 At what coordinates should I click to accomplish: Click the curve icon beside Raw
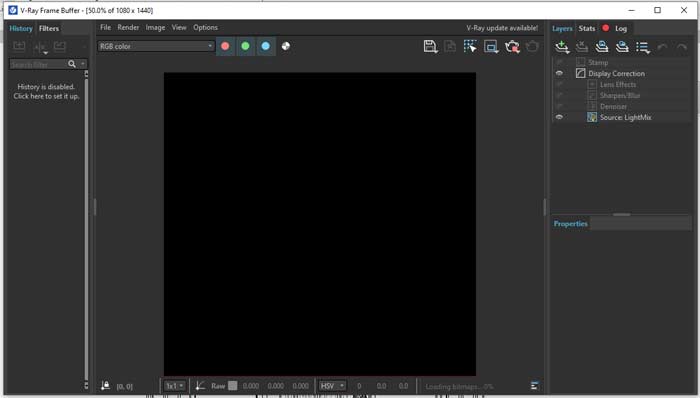tap(200, 386)
